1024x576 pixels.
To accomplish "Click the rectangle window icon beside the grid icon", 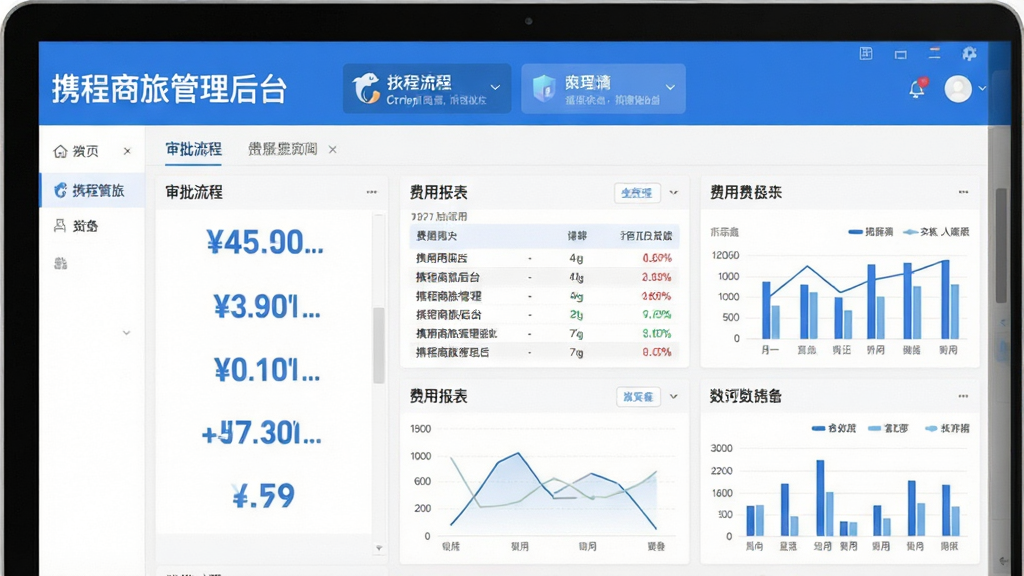I will [x=901, y=54].
